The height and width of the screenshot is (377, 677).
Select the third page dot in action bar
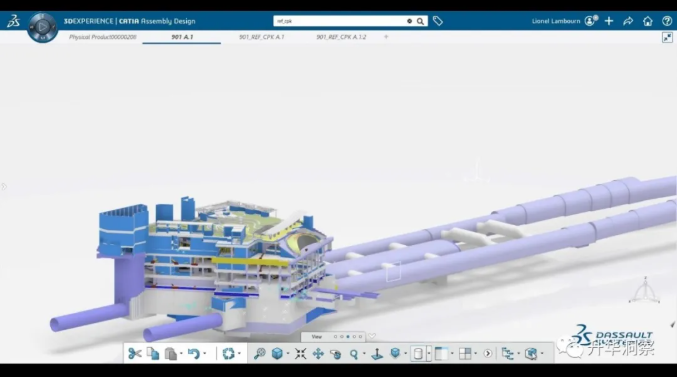coord(348,337)
